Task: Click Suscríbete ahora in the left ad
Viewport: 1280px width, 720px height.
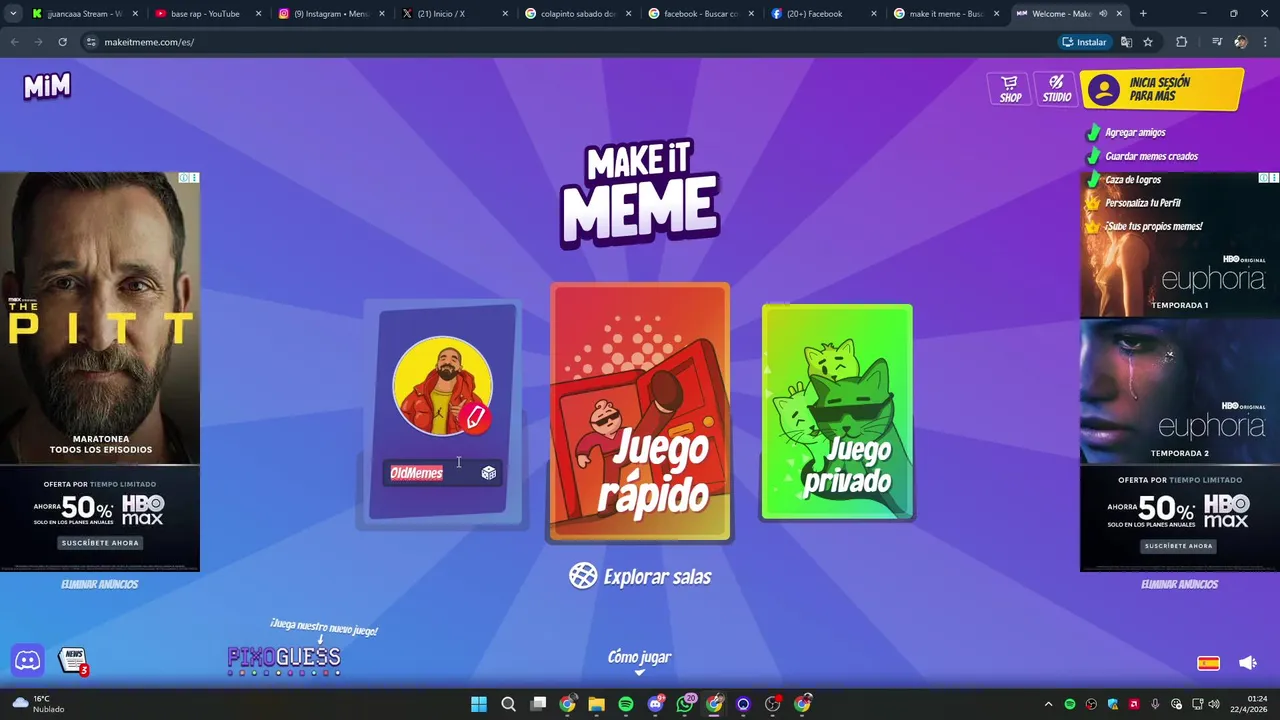Action: (x=100, y=543)
